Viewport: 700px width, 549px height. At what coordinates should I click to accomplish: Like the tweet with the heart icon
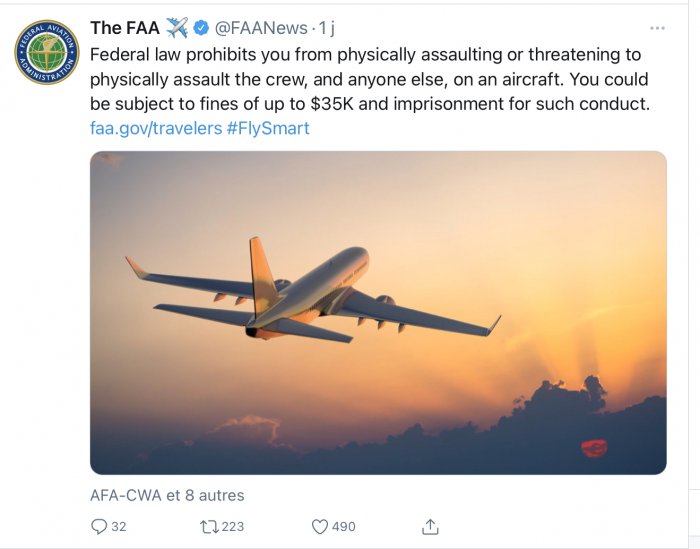pyautogui.click(x=320, y=526)
